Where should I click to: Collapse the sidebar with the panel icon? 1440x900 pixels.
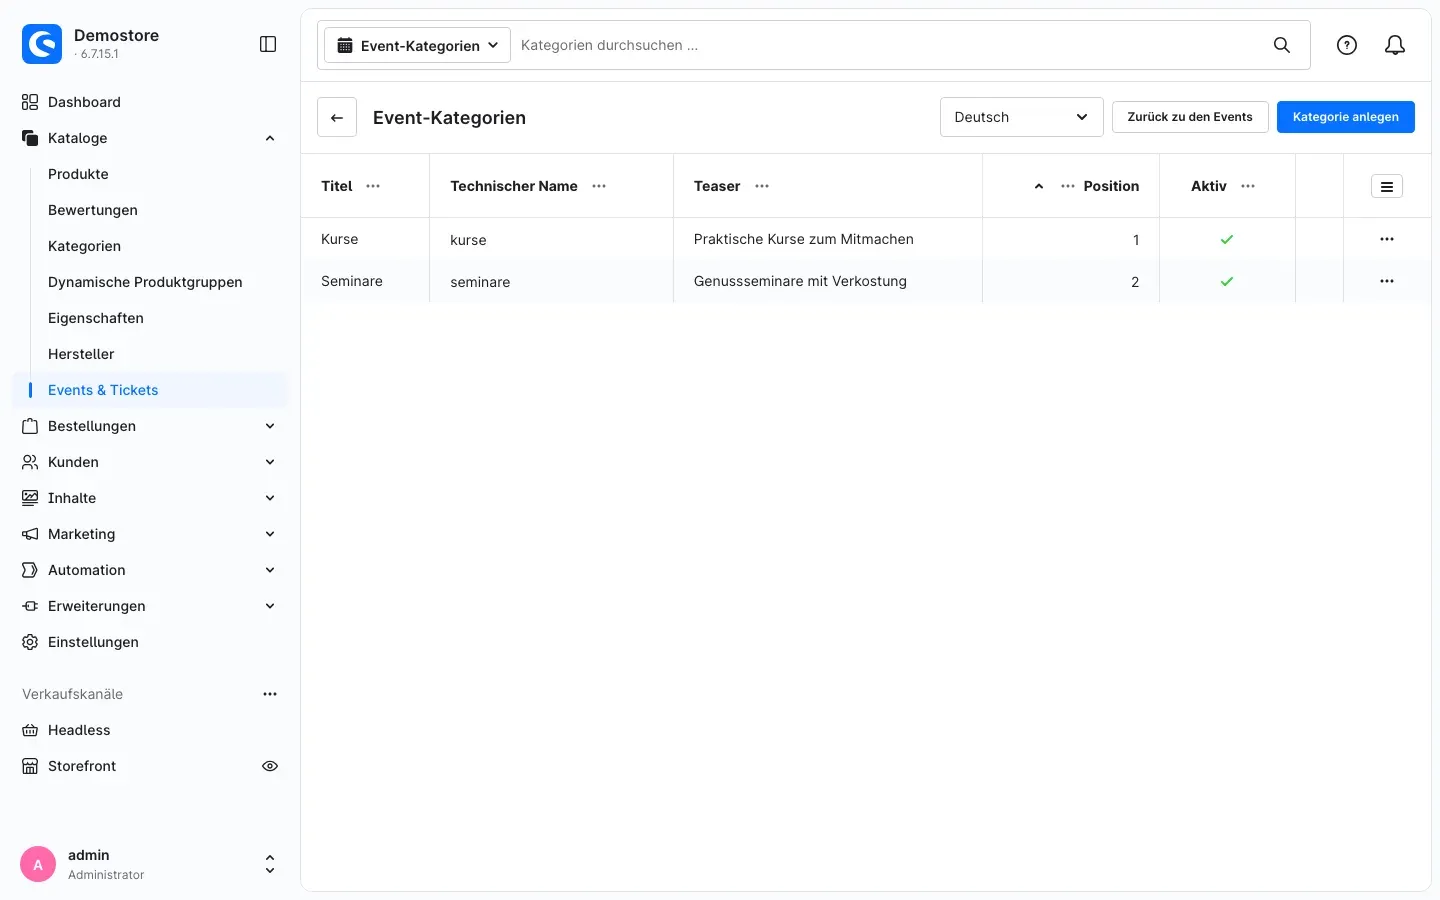click(268, 44)
